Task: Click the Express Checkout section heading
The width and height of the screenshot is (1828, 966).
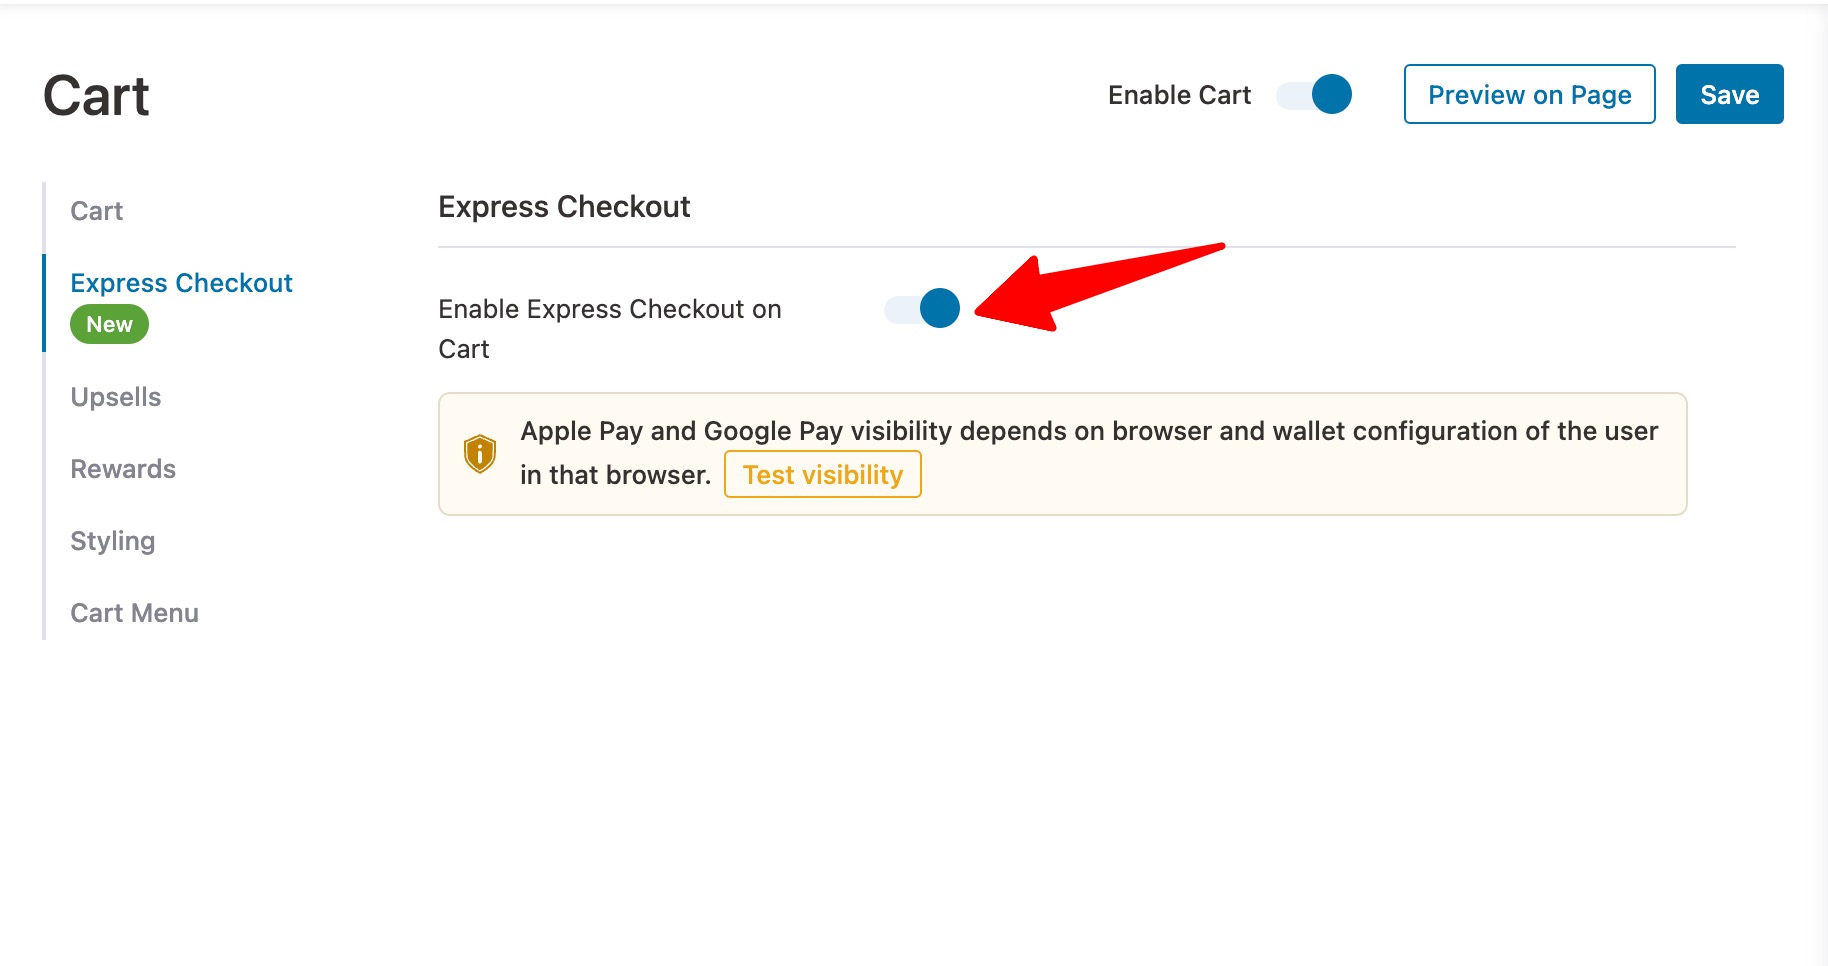Action: tap(563, 207)
